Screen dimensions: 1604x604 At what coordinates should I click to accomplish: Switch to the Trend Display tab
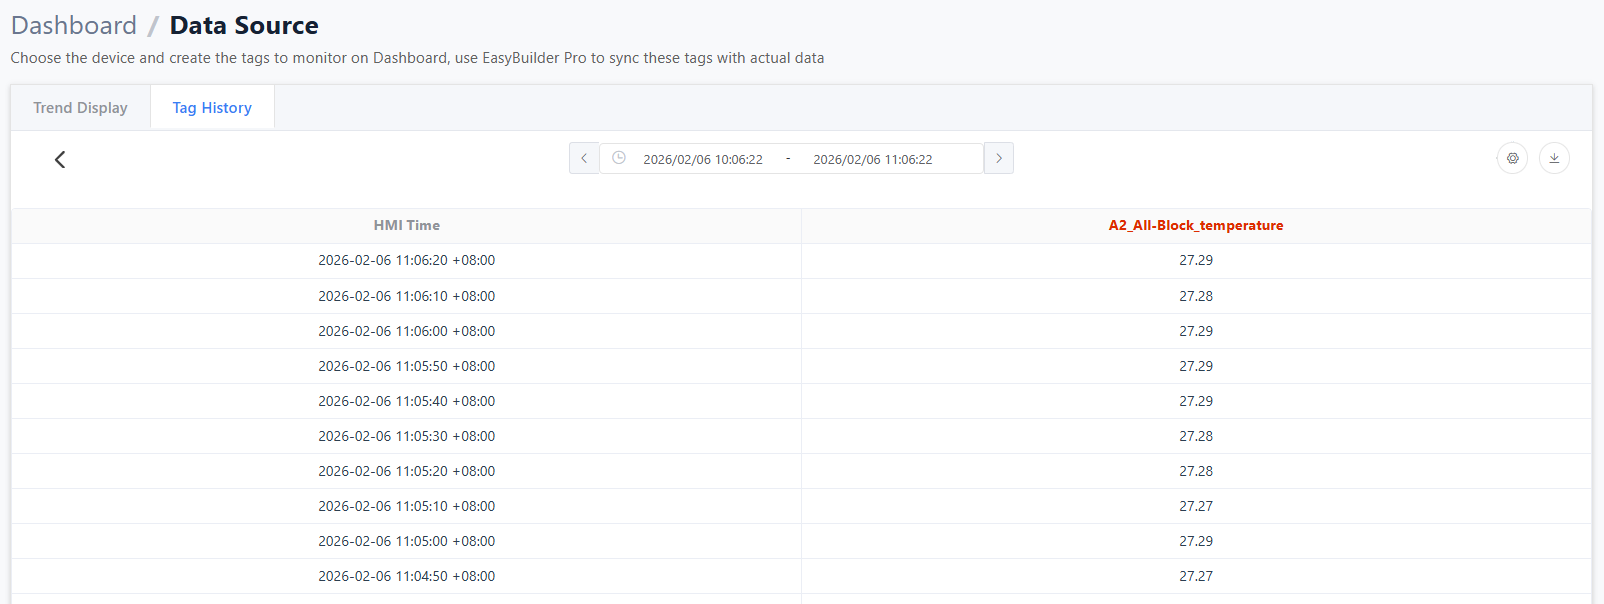click(80, 108)
